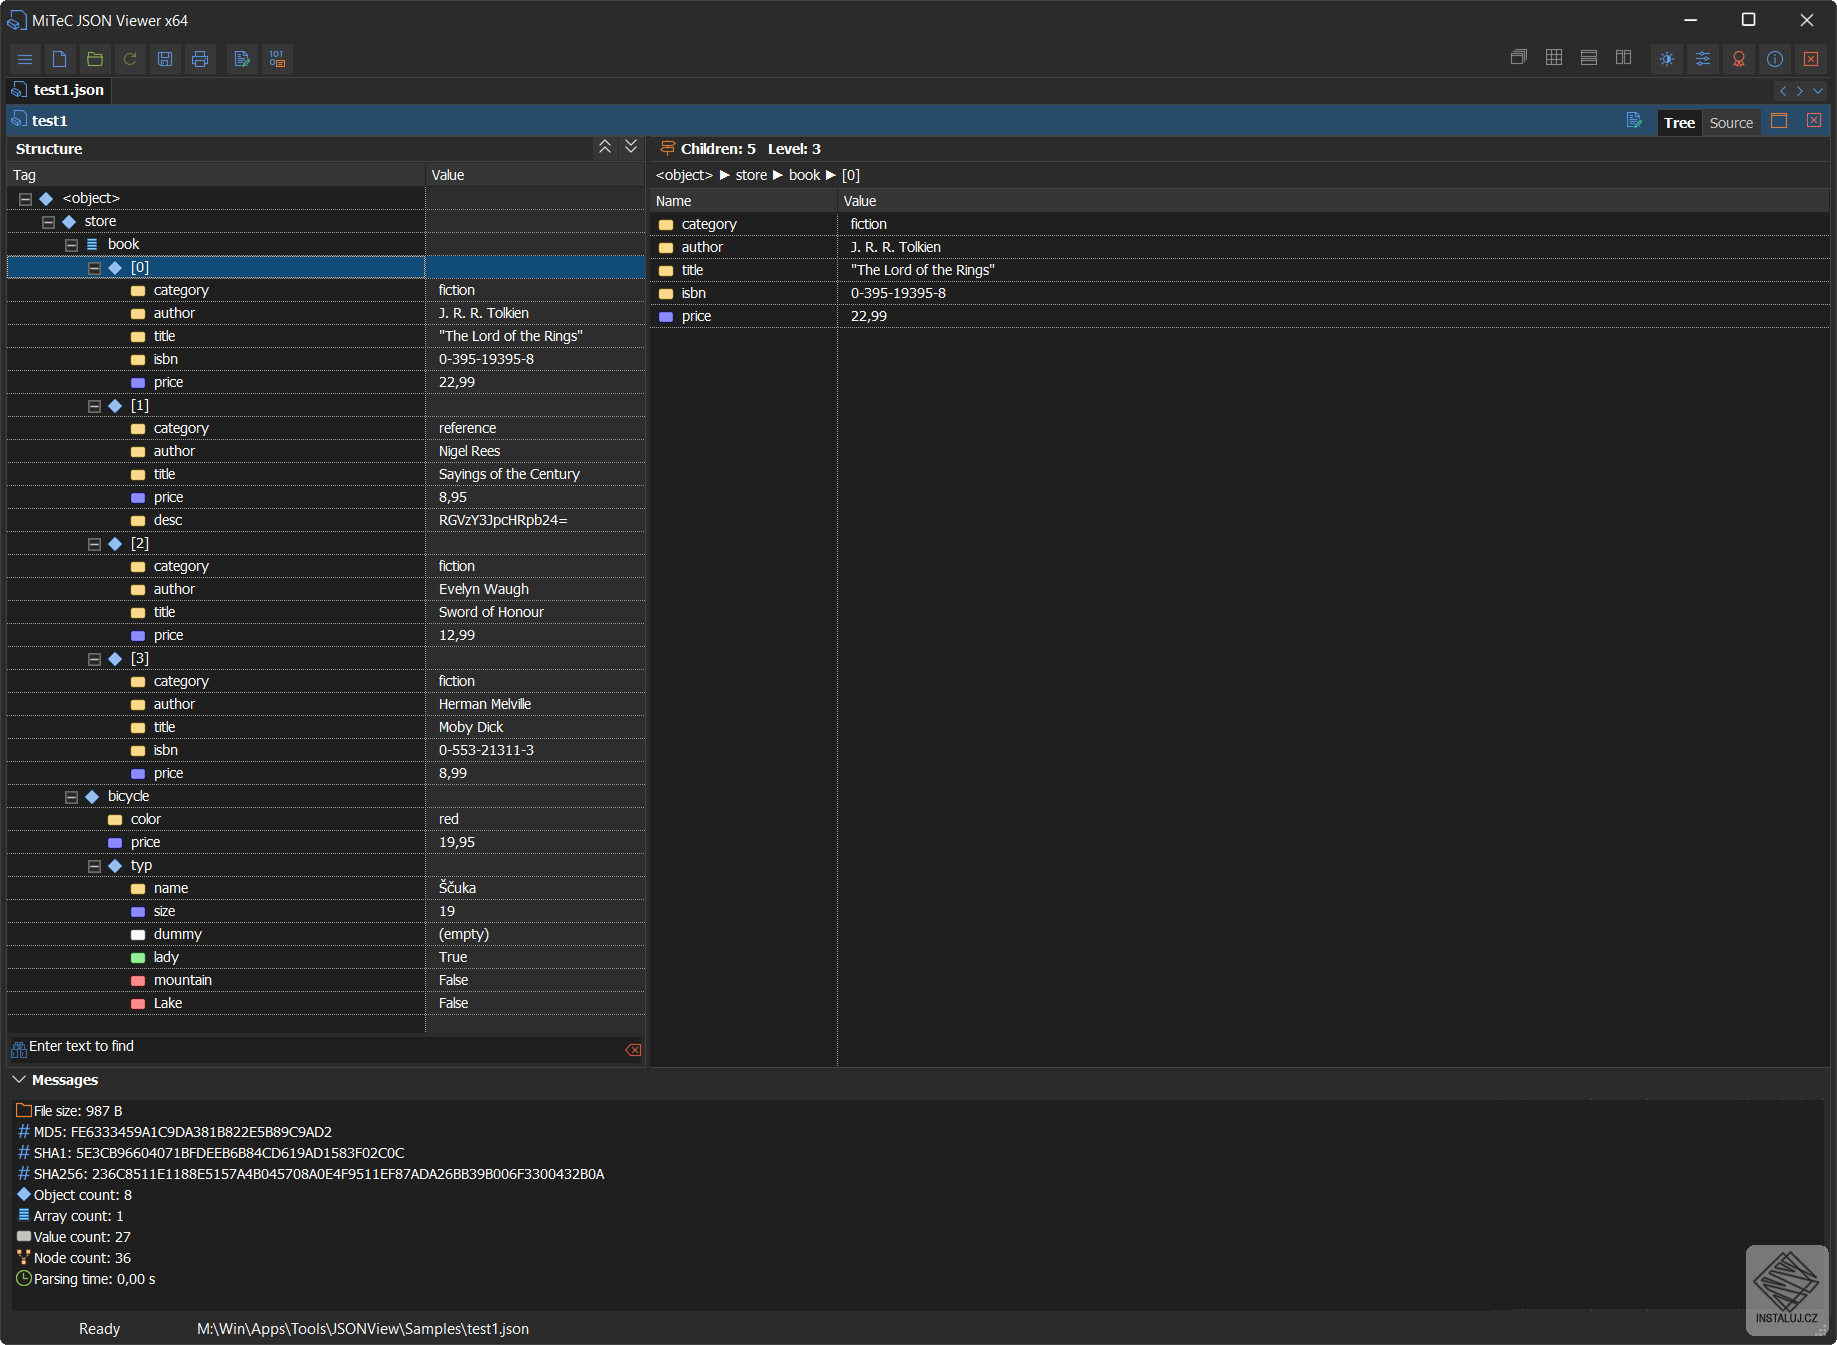Collapse the Messages panel
This screenshot has height=1345, width=1837.
tap(18, 1080)
